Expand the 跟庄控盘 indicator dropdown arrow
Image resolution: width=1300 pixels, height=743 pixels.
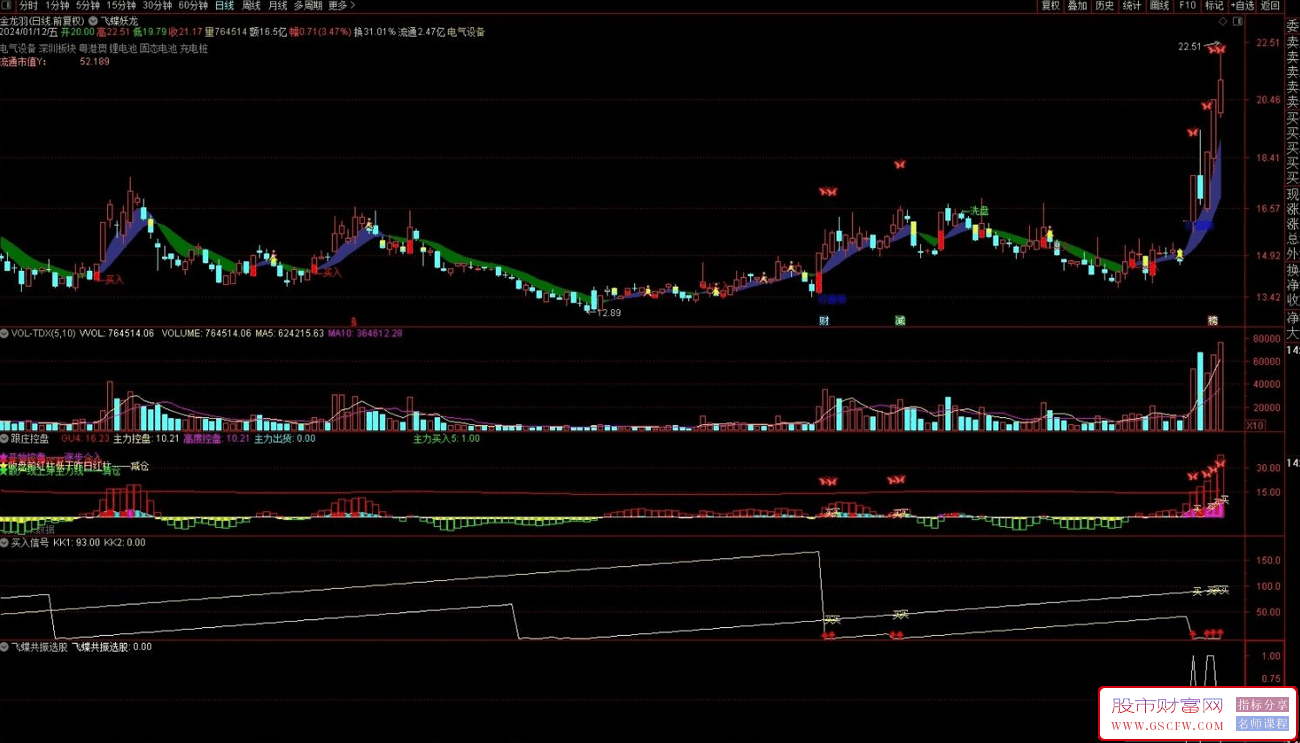(x=5, y=438)
